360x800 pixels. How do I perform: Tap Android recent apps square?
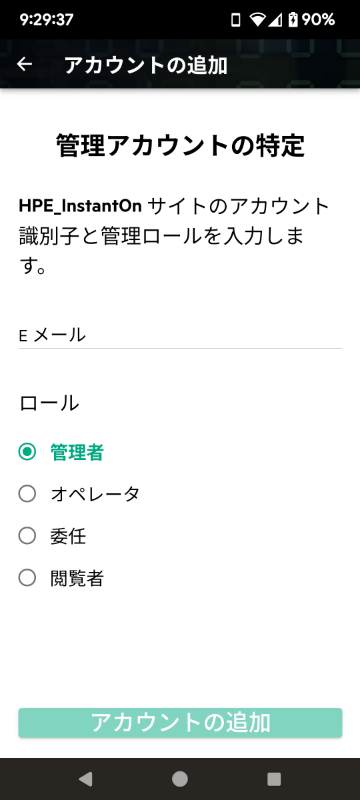pos(274,779)
